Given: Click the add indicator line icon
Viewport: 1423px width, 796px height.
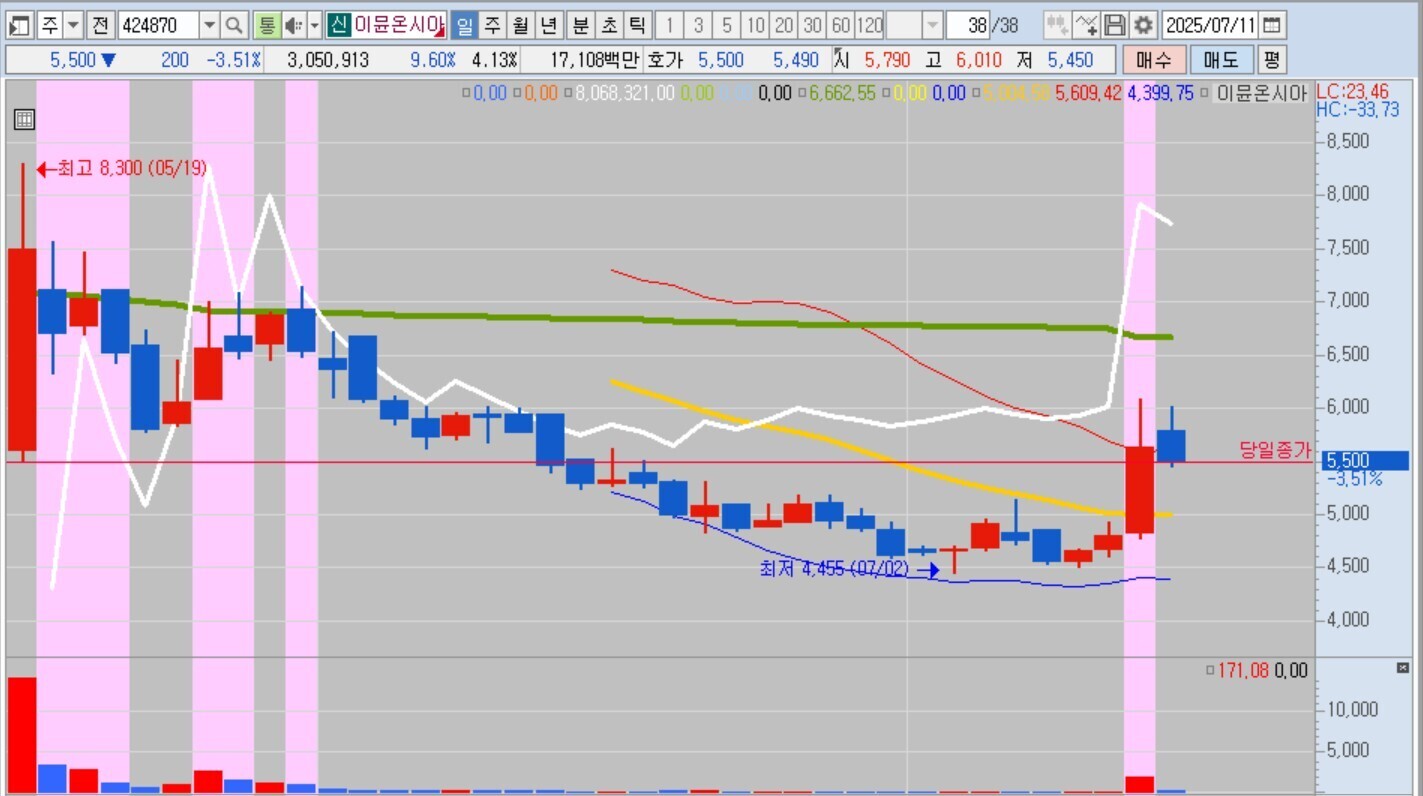Looking at the screenshot, I should coord(1086,25).
